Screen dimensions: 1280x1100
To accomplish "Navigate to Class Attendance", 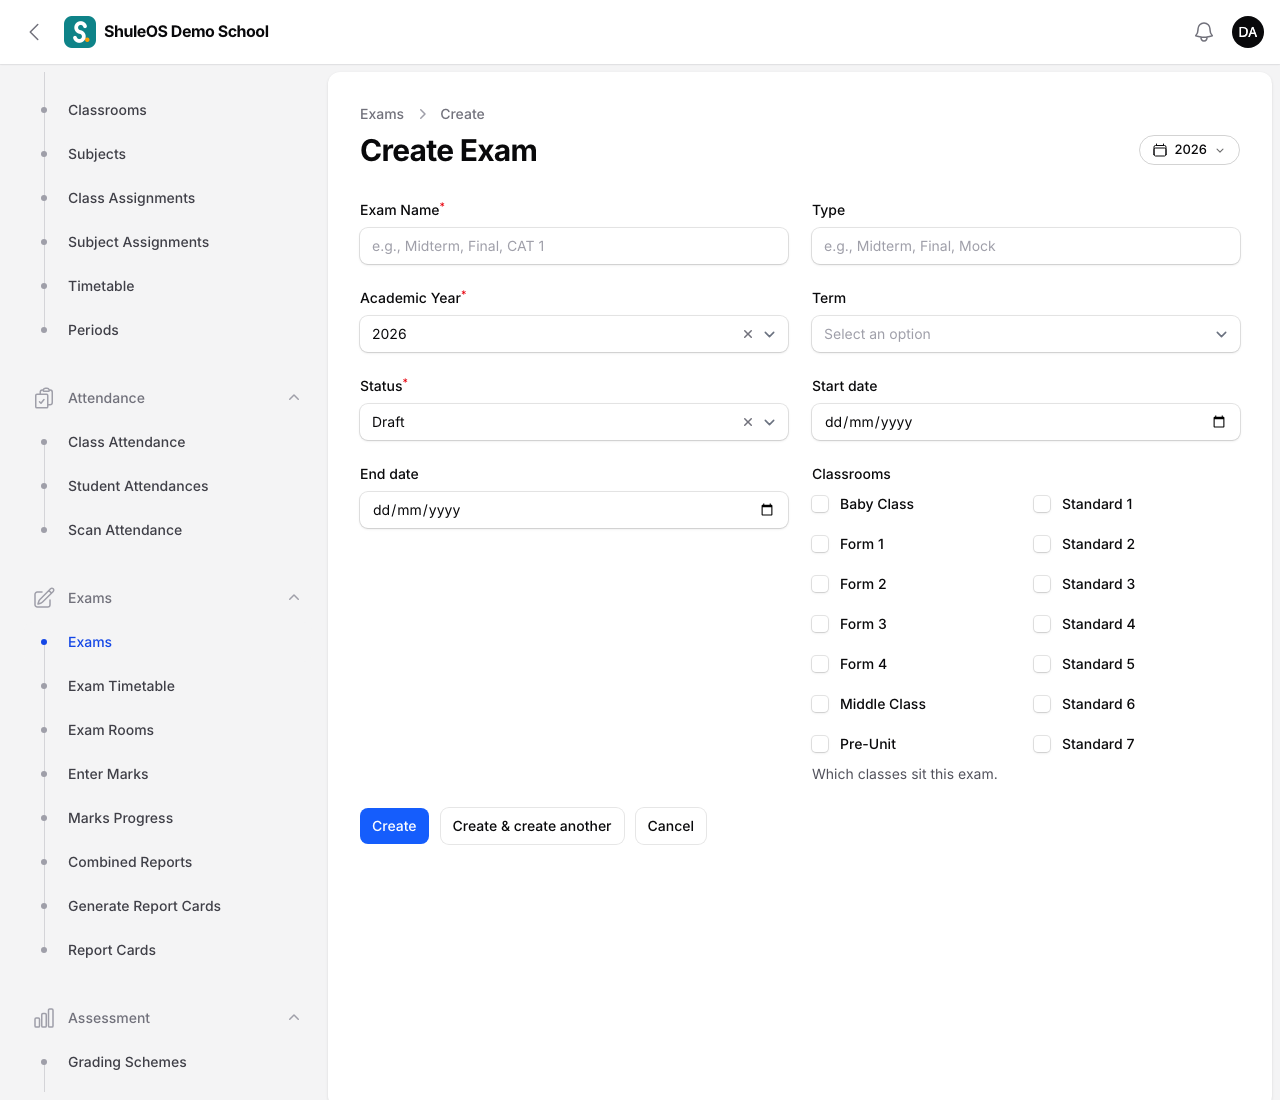I will [126, 442].
